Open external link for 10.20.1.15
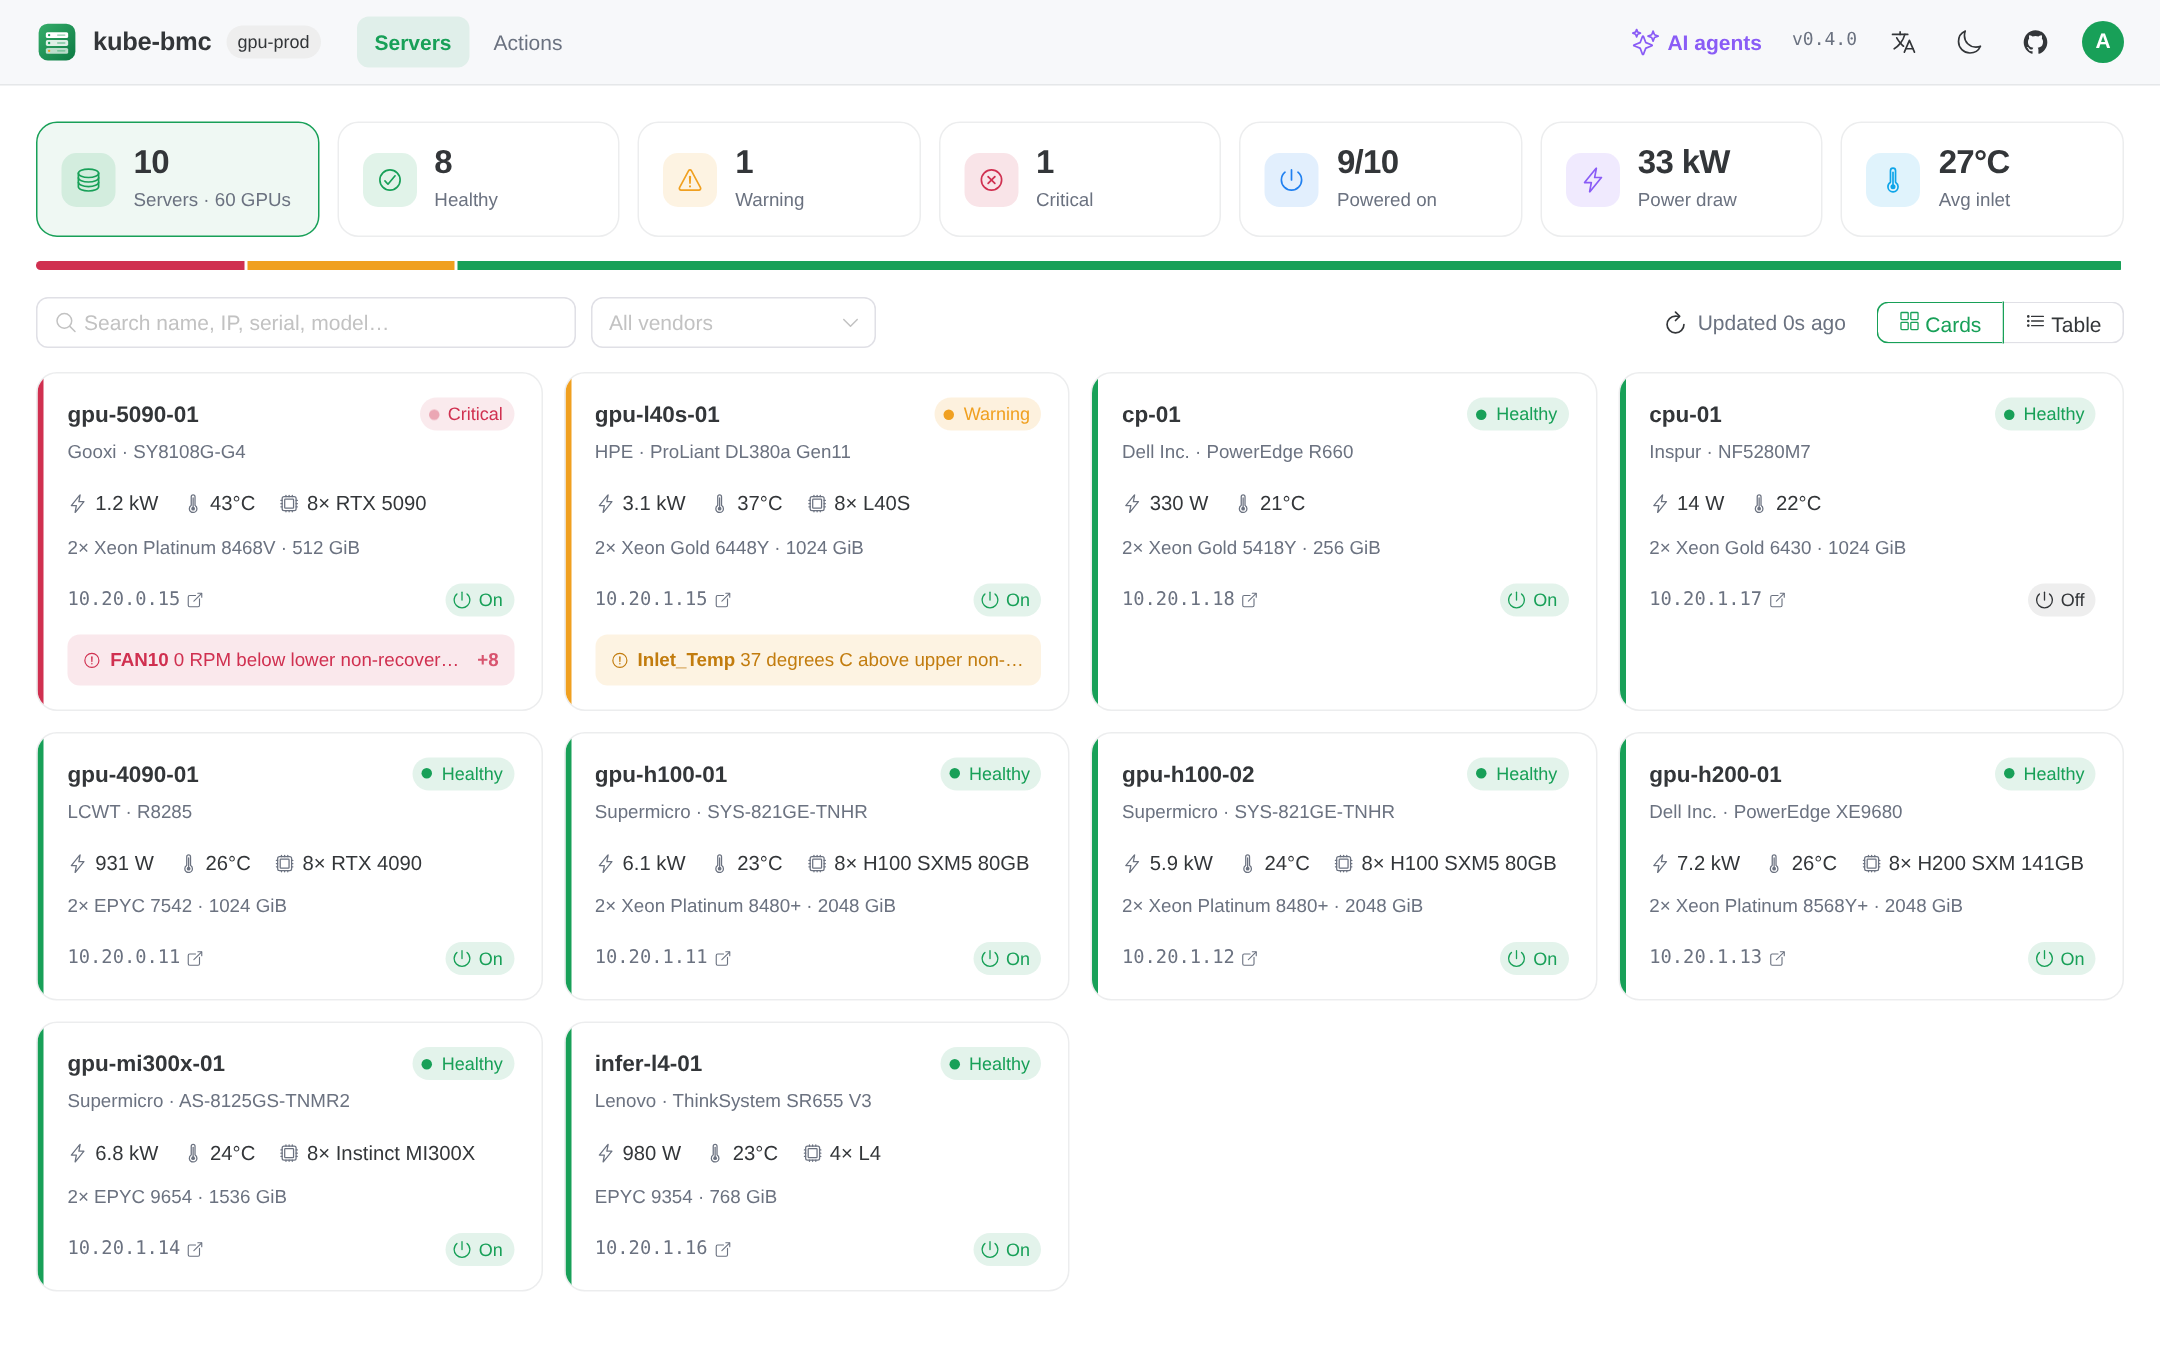Image resolution: width=2160 pixels, height=1350 pixels. [723, 600]
